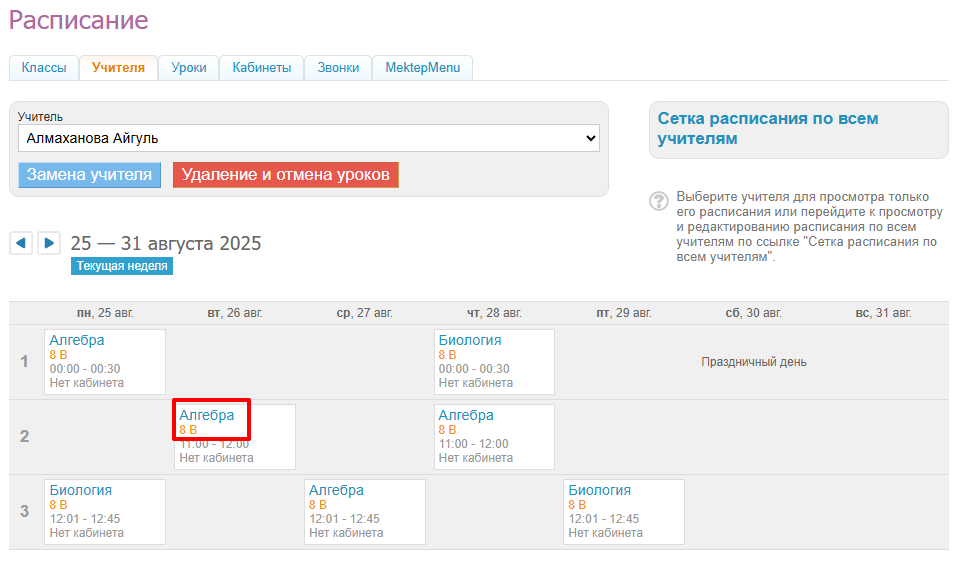The width and height of the screenshot is (965, 568).
Task: Click the Текущая неделя badge
Action: (x=122, y=266)
